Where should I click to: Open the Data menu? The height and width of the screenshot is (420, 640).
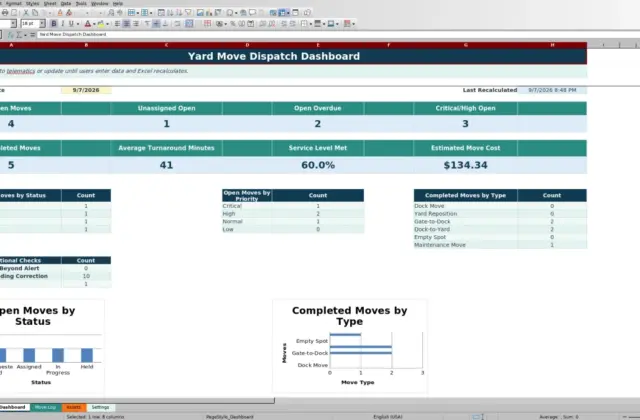pos(66,3)
